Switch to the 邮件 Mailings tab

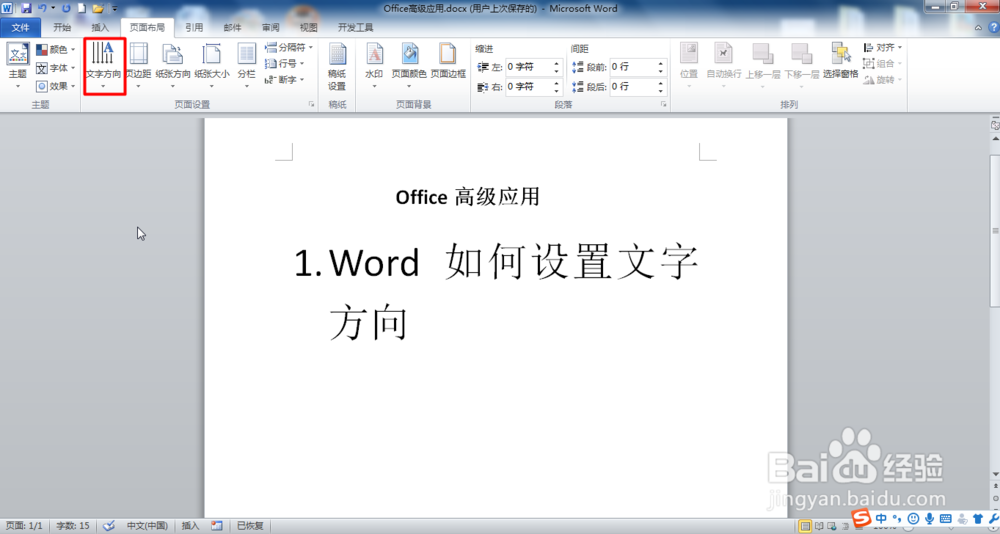tap(232, 27)
